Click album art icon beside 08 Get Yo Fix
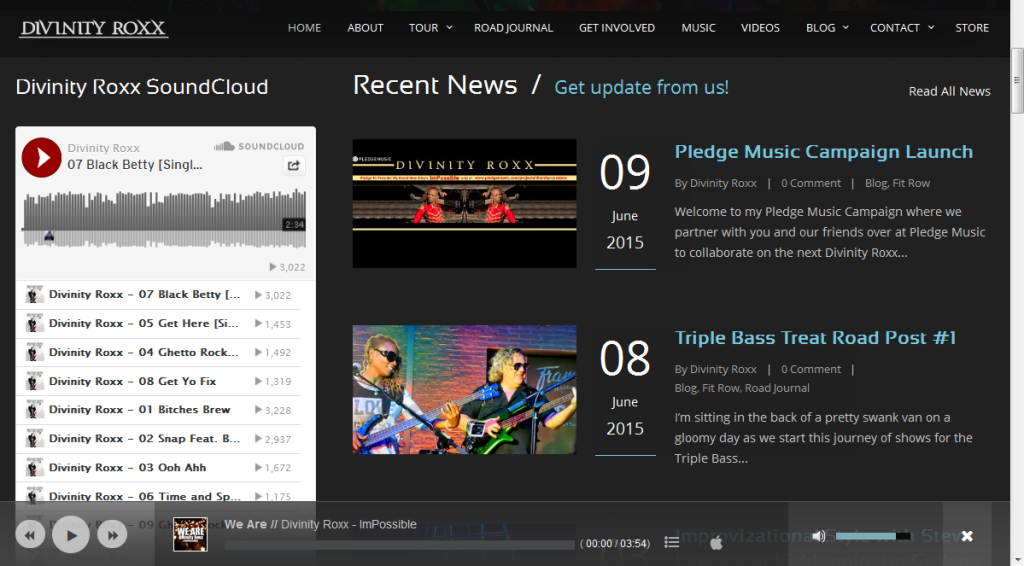1024x566 pixels. [x=35, y=381]
